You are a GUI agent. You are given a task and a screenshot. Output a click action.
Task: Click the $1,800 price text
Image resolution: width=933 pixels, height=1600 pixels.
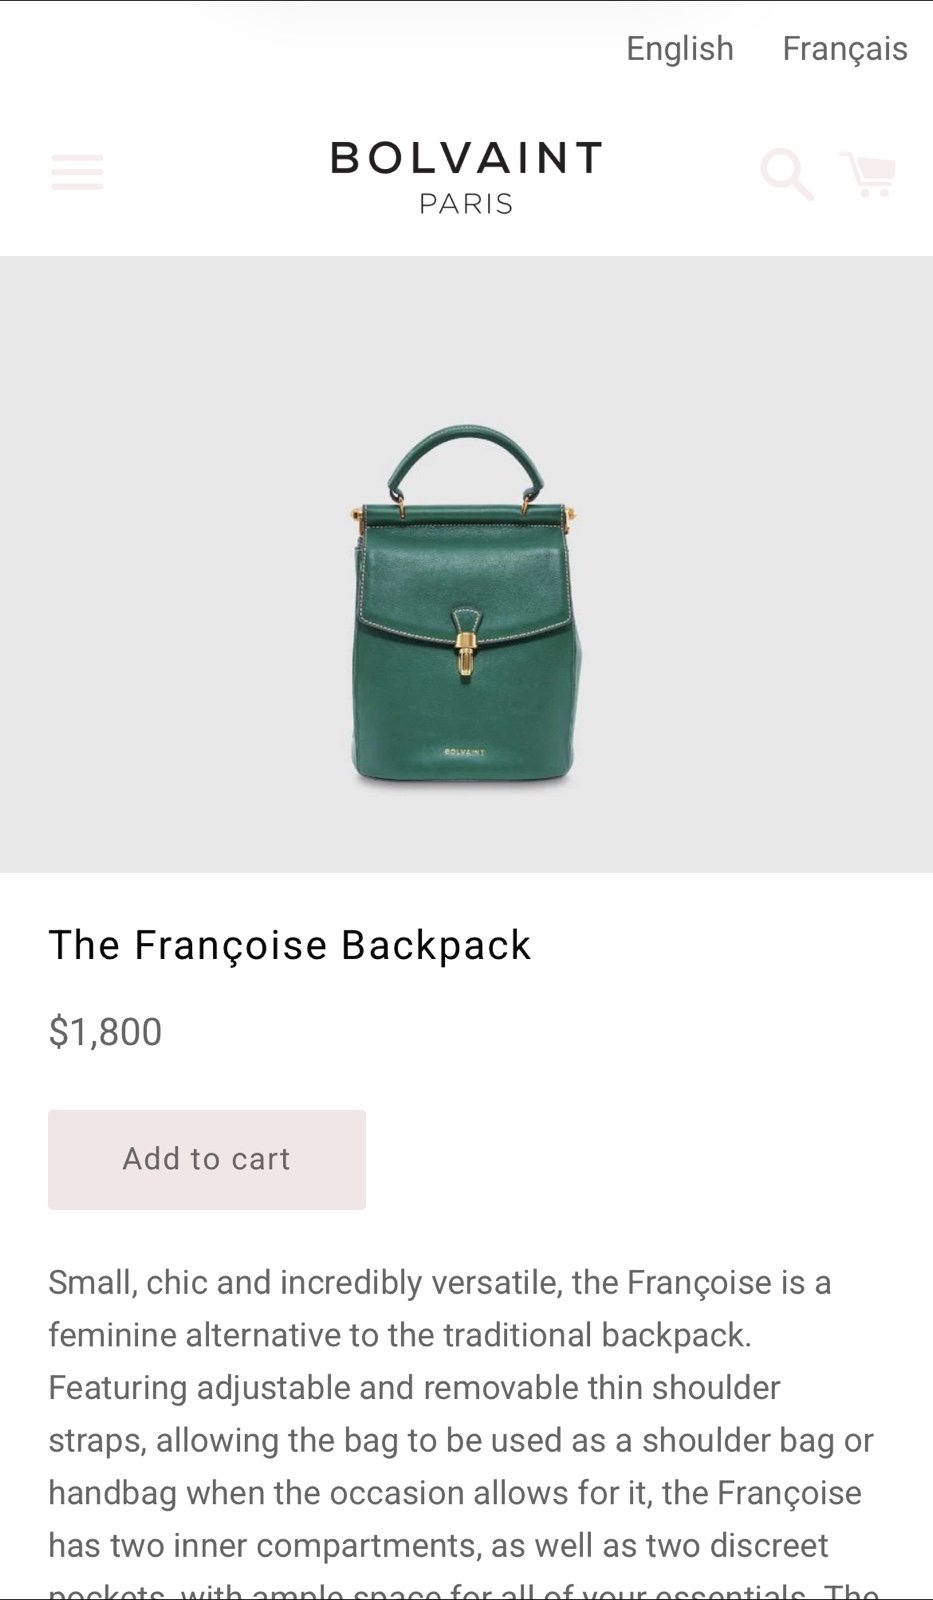pos(105,1032)
